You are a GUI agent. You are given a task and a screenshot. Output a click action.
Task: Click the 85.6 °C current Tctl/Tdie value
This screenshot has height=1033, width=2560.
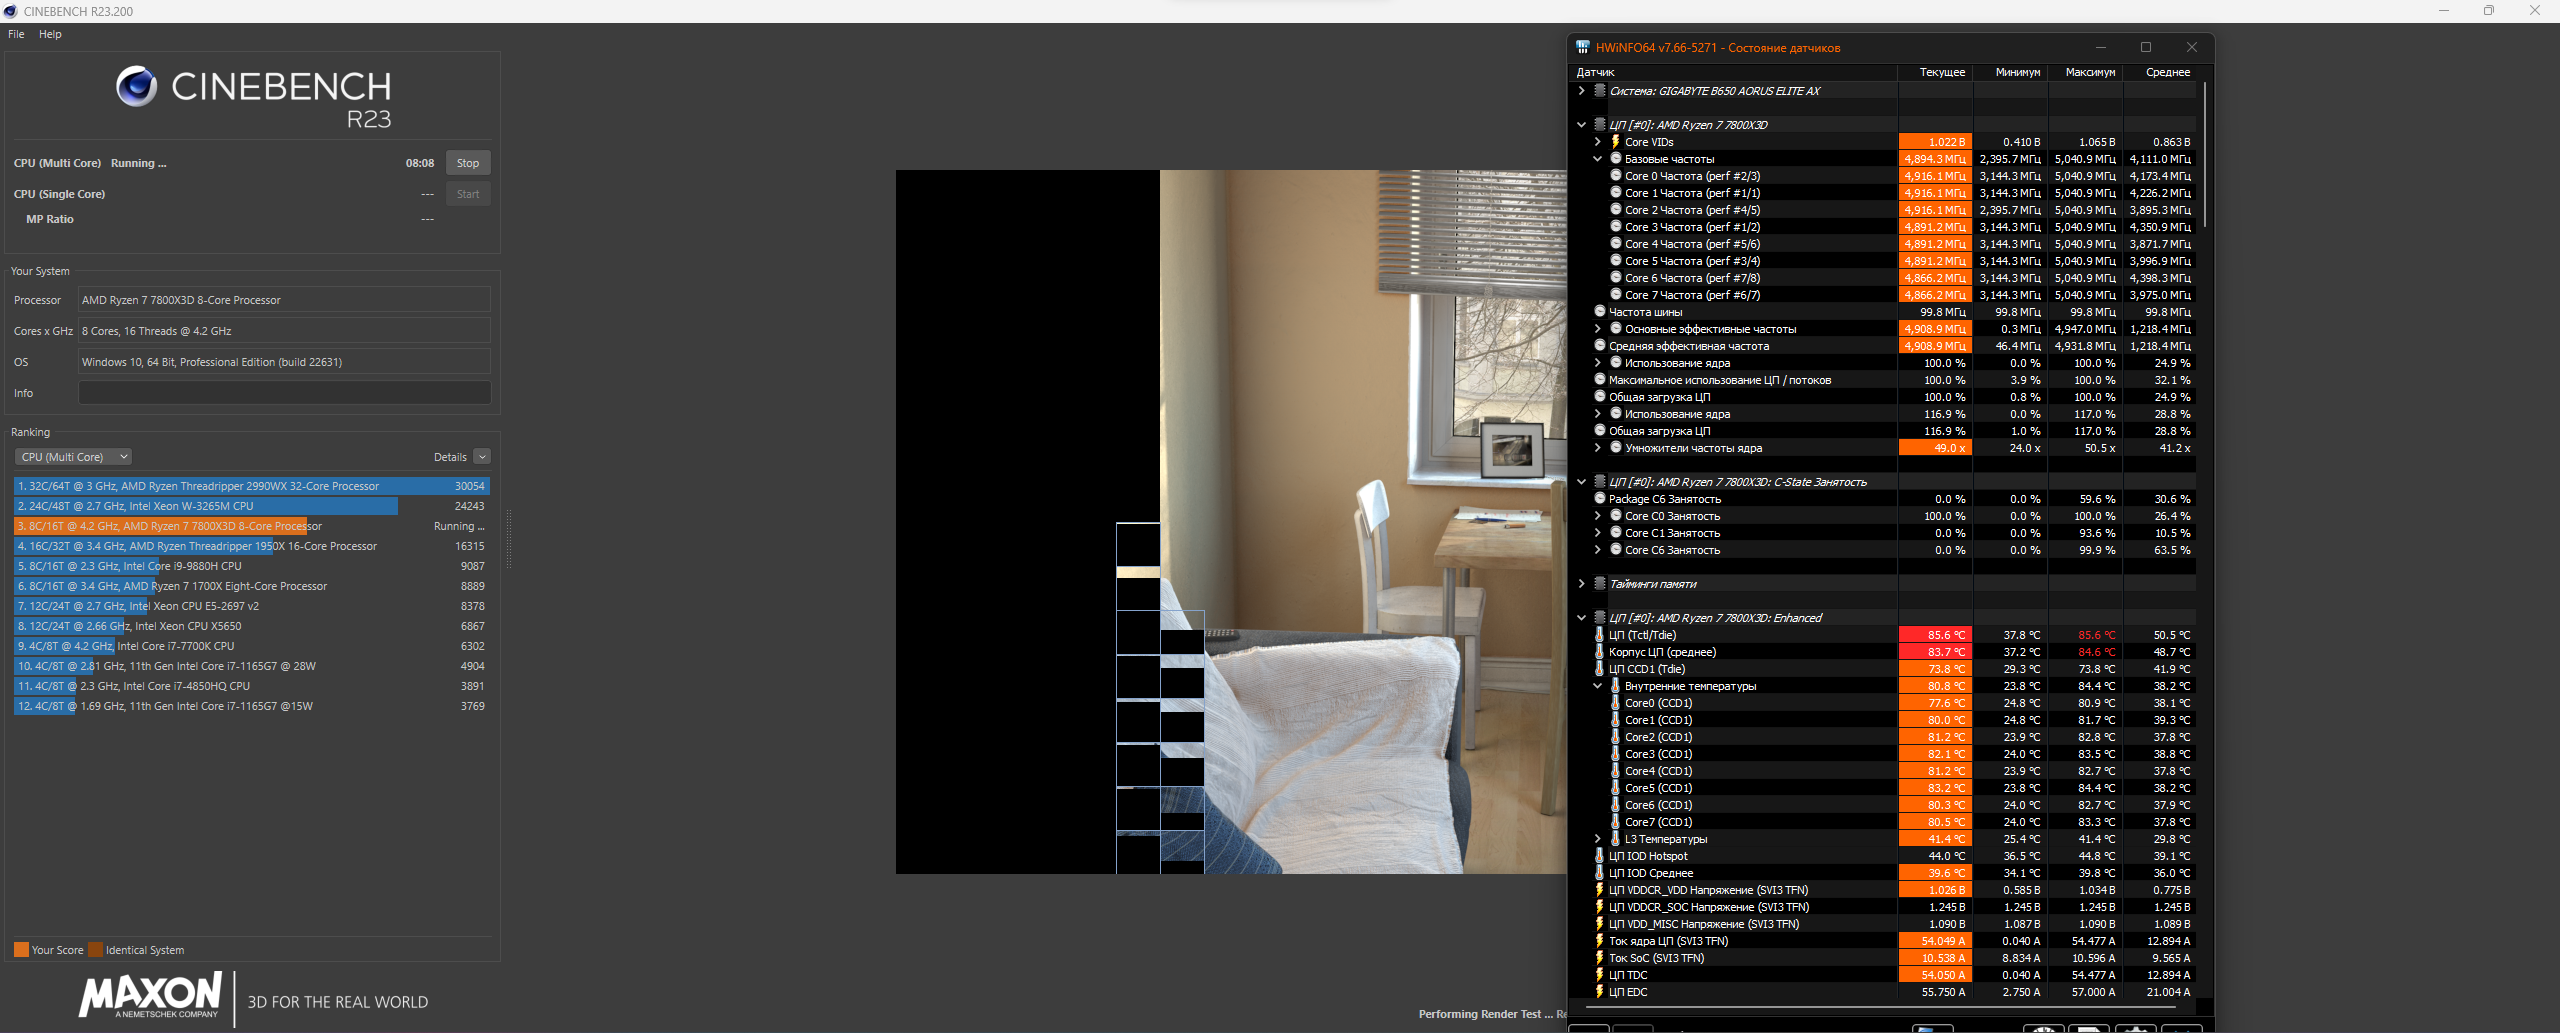point(1935,635)
